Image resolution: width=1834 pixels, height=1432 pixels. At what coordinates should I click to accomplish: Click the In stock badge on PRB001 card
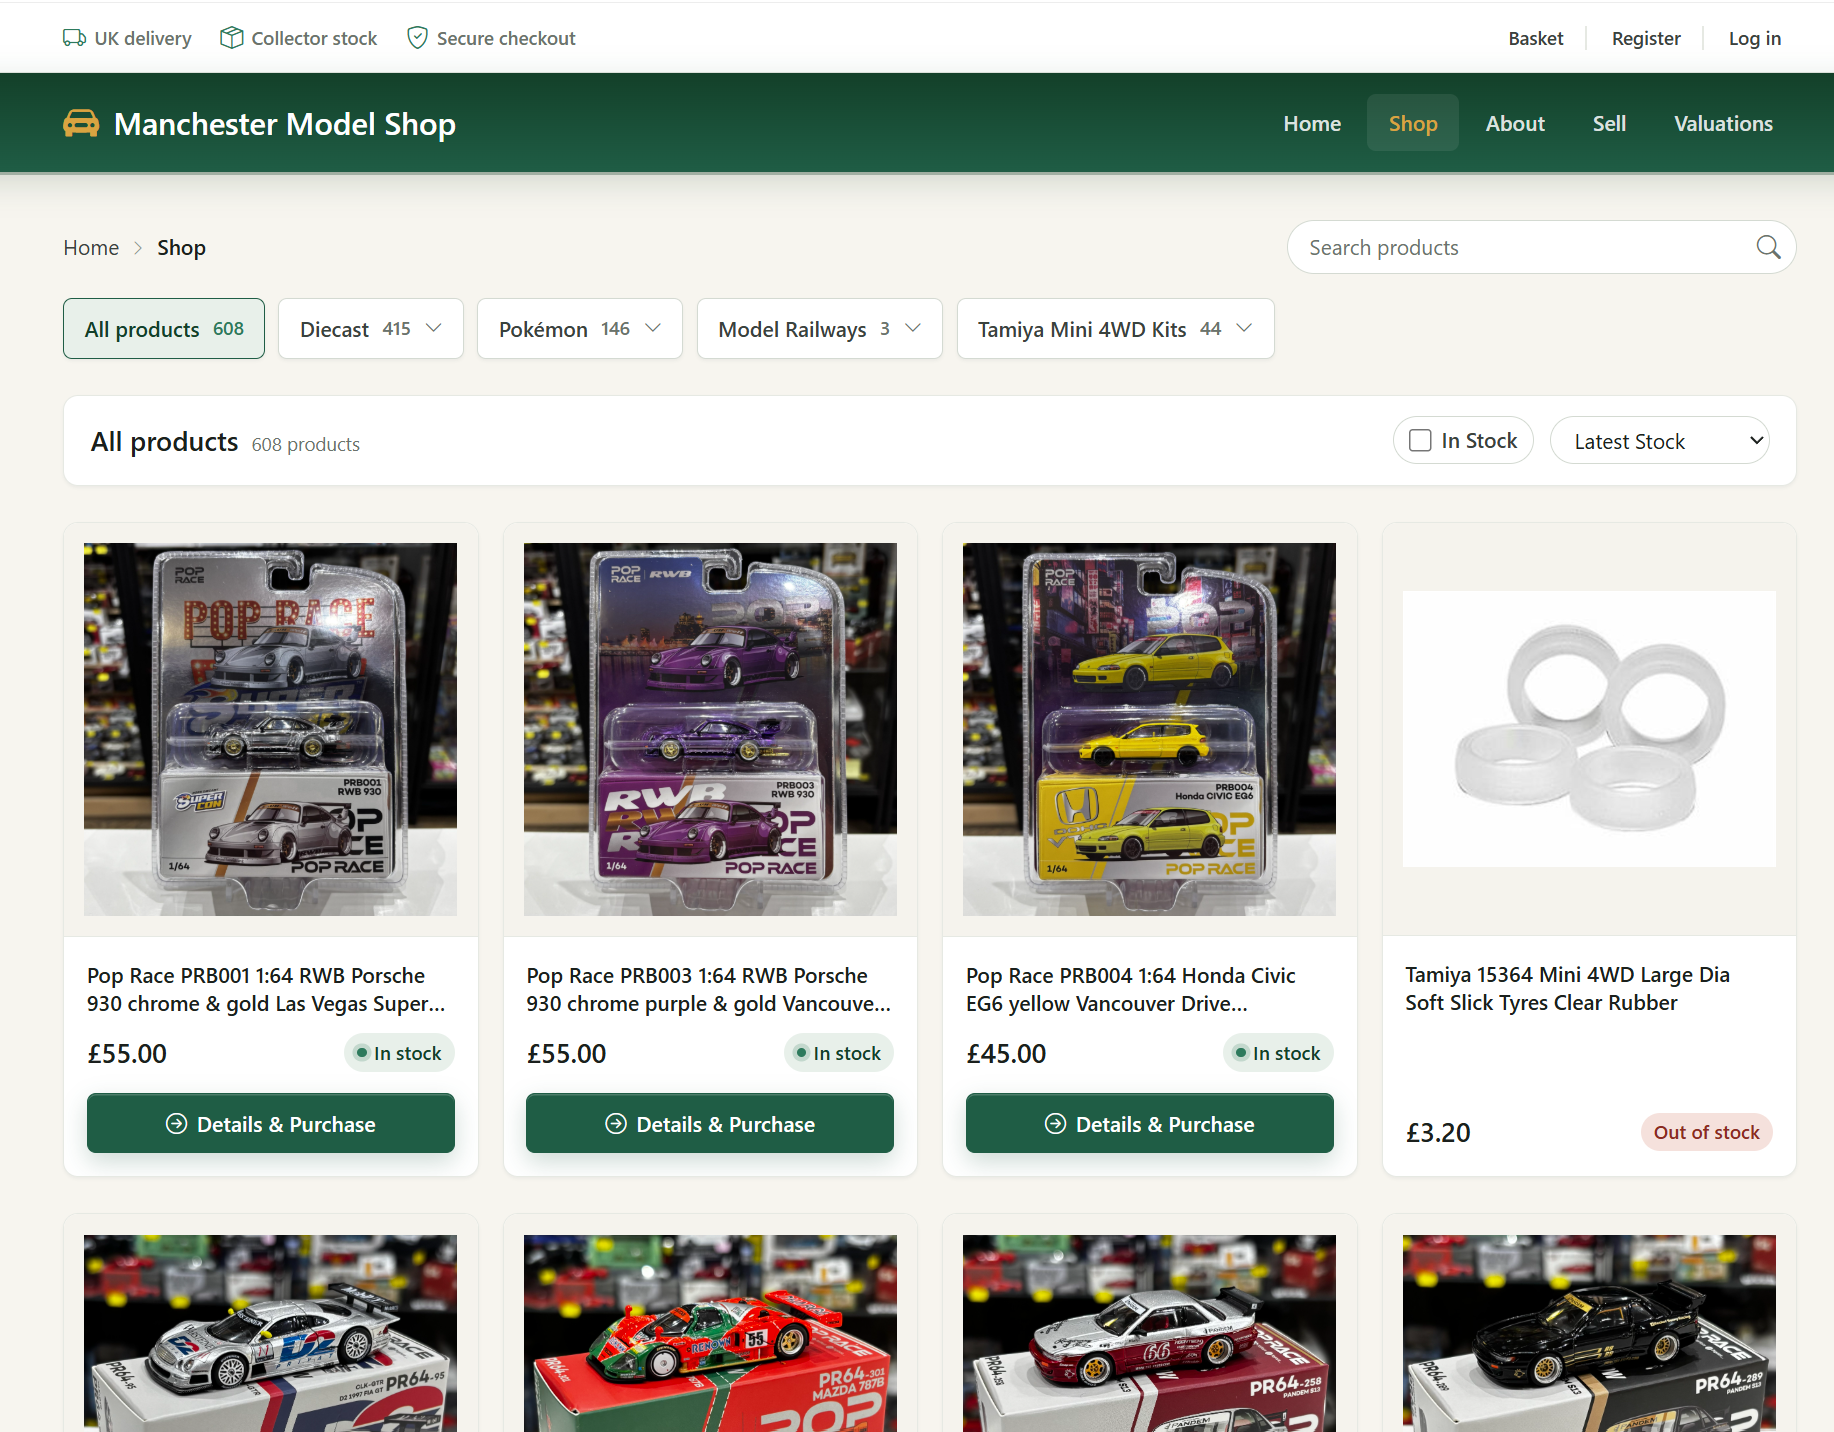pyautogui.click(x=399, y=1053)
